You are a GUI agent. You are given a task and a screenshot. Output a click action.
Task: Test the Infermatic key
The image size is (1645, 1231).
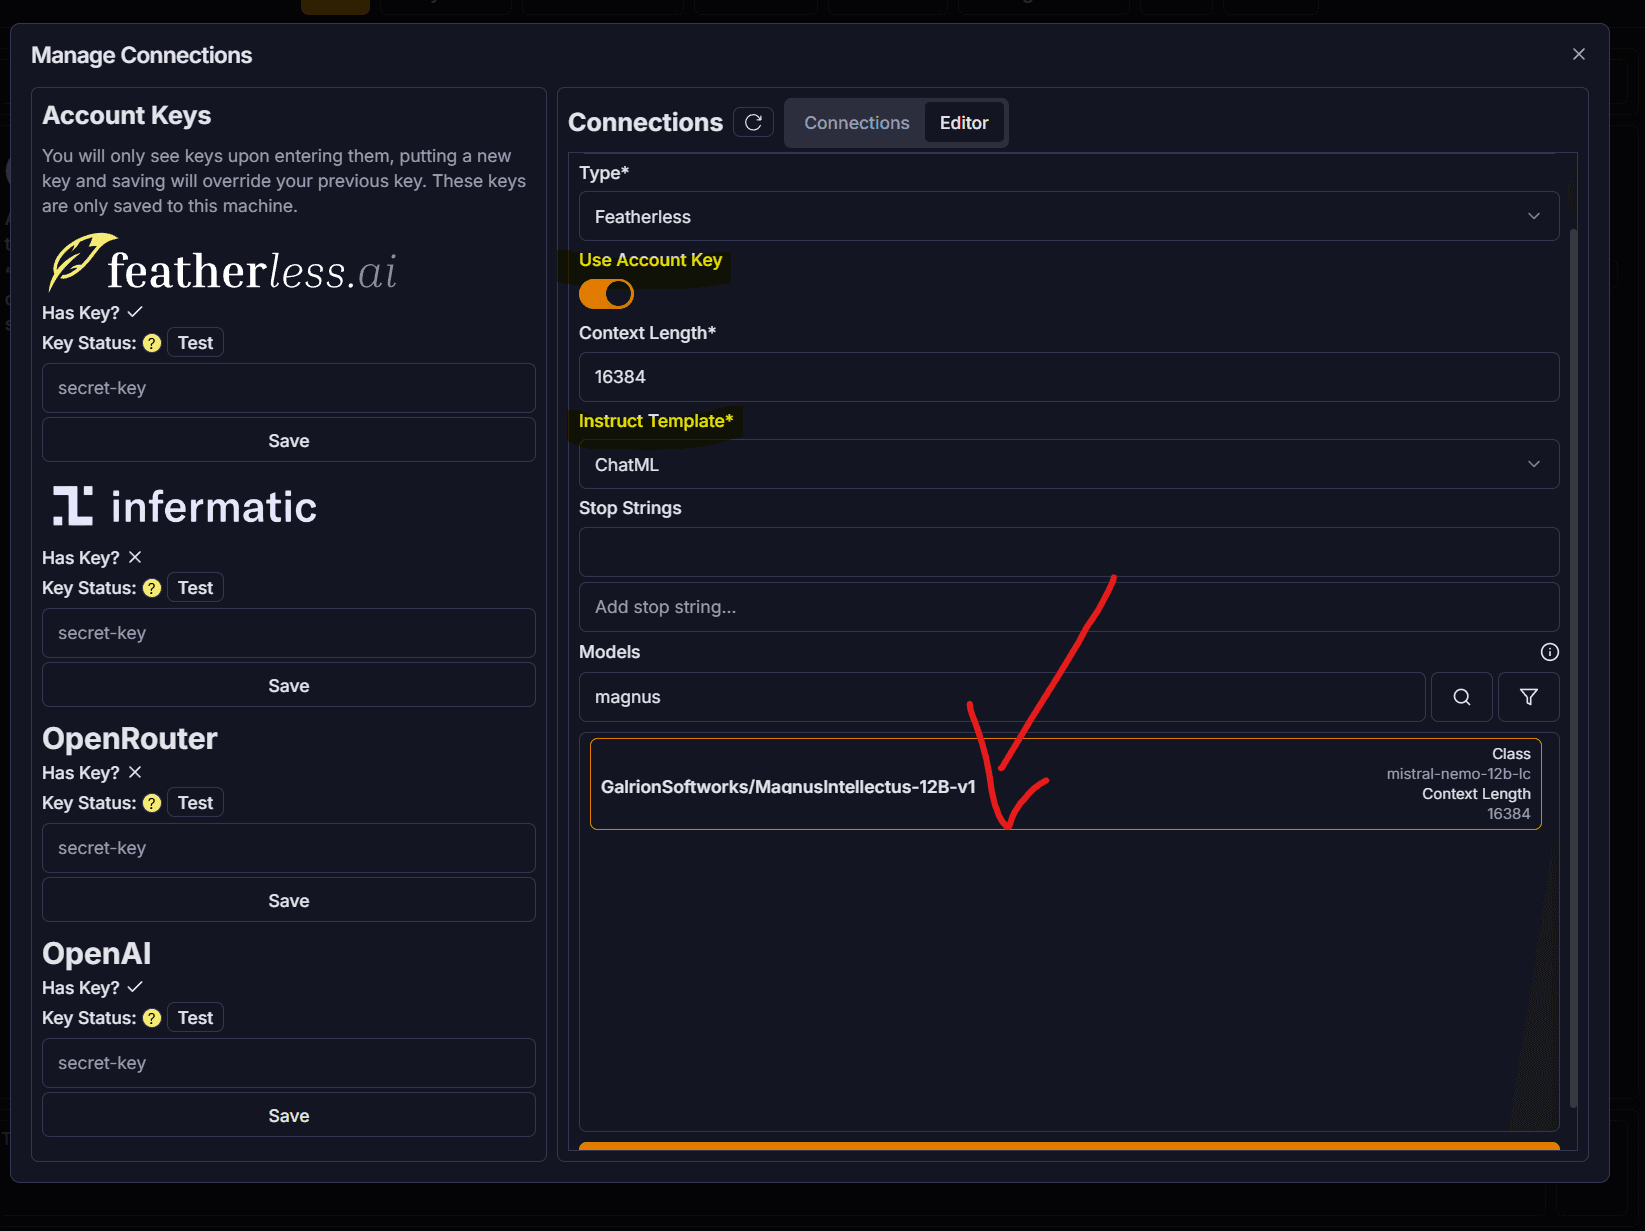(x=195, y=588)
